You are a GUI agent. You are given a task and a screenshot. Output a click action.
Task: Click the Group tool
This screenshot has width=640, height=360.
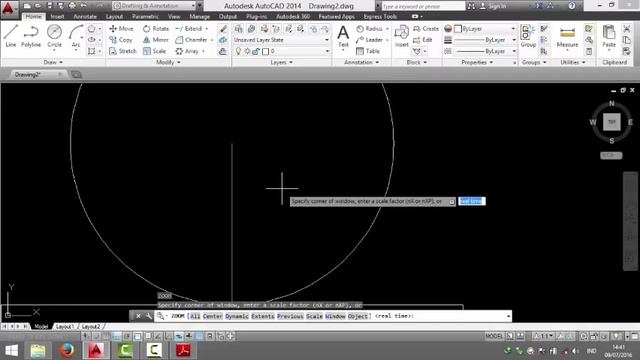[528, 36]
